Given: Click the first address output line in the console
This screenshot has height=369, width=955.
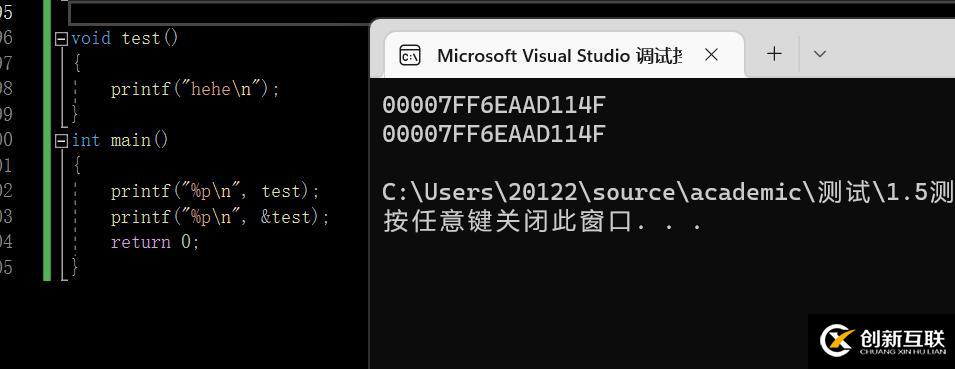Looking at the screenshot, I should (x=494, y=105).
